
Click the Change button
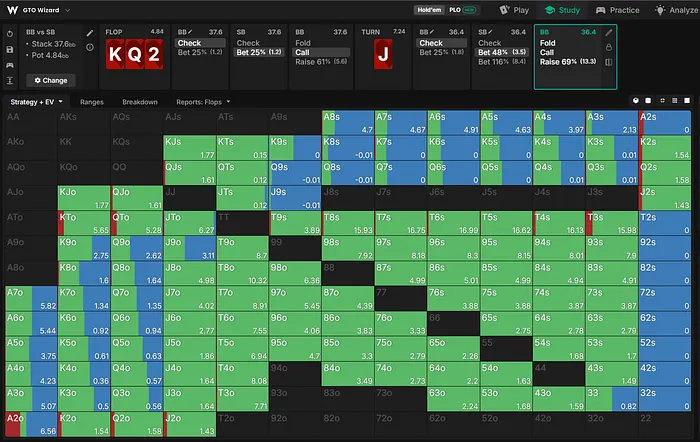[x=50, y=80]
